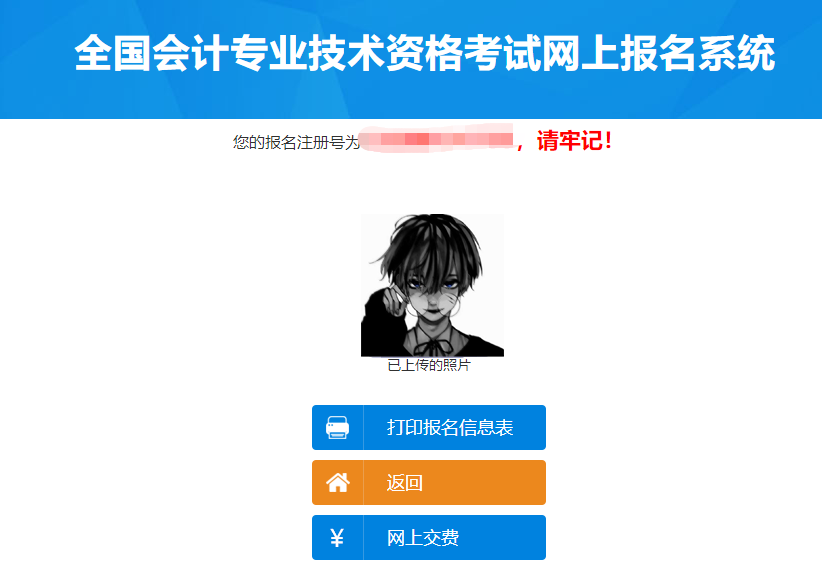822x583 pixels.
Task: Click the text label 打印报名信息表
Action: [x=450, y=427]
